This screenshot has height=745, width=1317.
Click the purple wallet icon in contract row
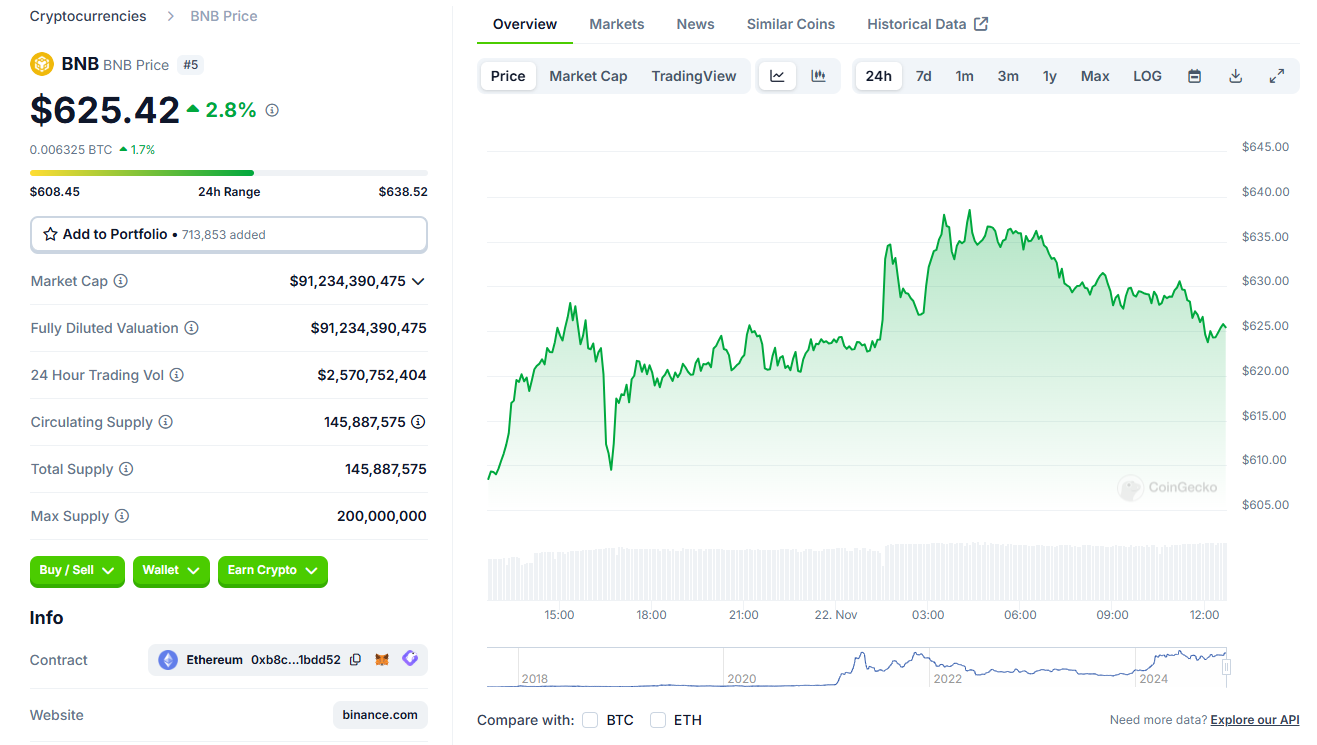pos(410,659)
